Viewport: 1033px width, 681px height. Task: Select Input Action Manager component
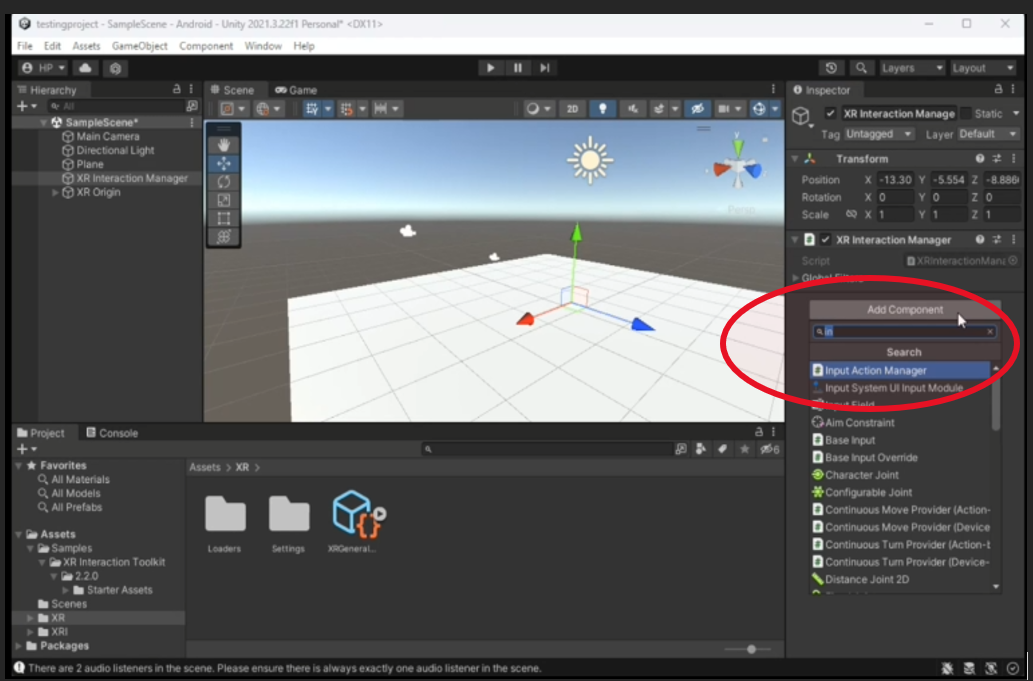900,370
